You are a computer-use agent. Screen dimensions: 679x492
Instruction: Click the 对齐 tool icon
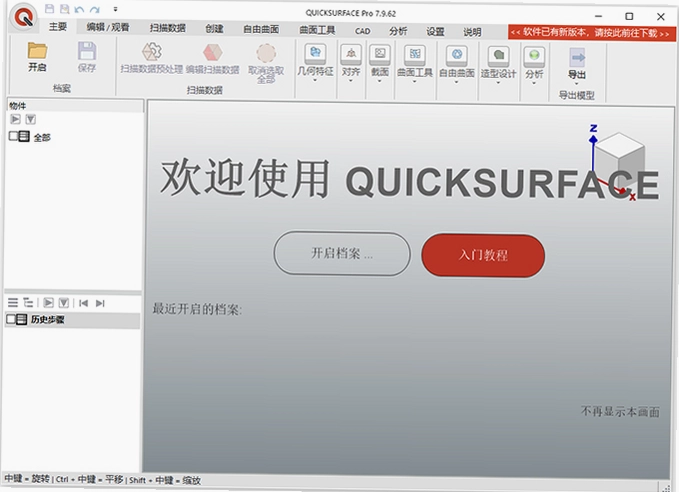click(x=351, y=54)
